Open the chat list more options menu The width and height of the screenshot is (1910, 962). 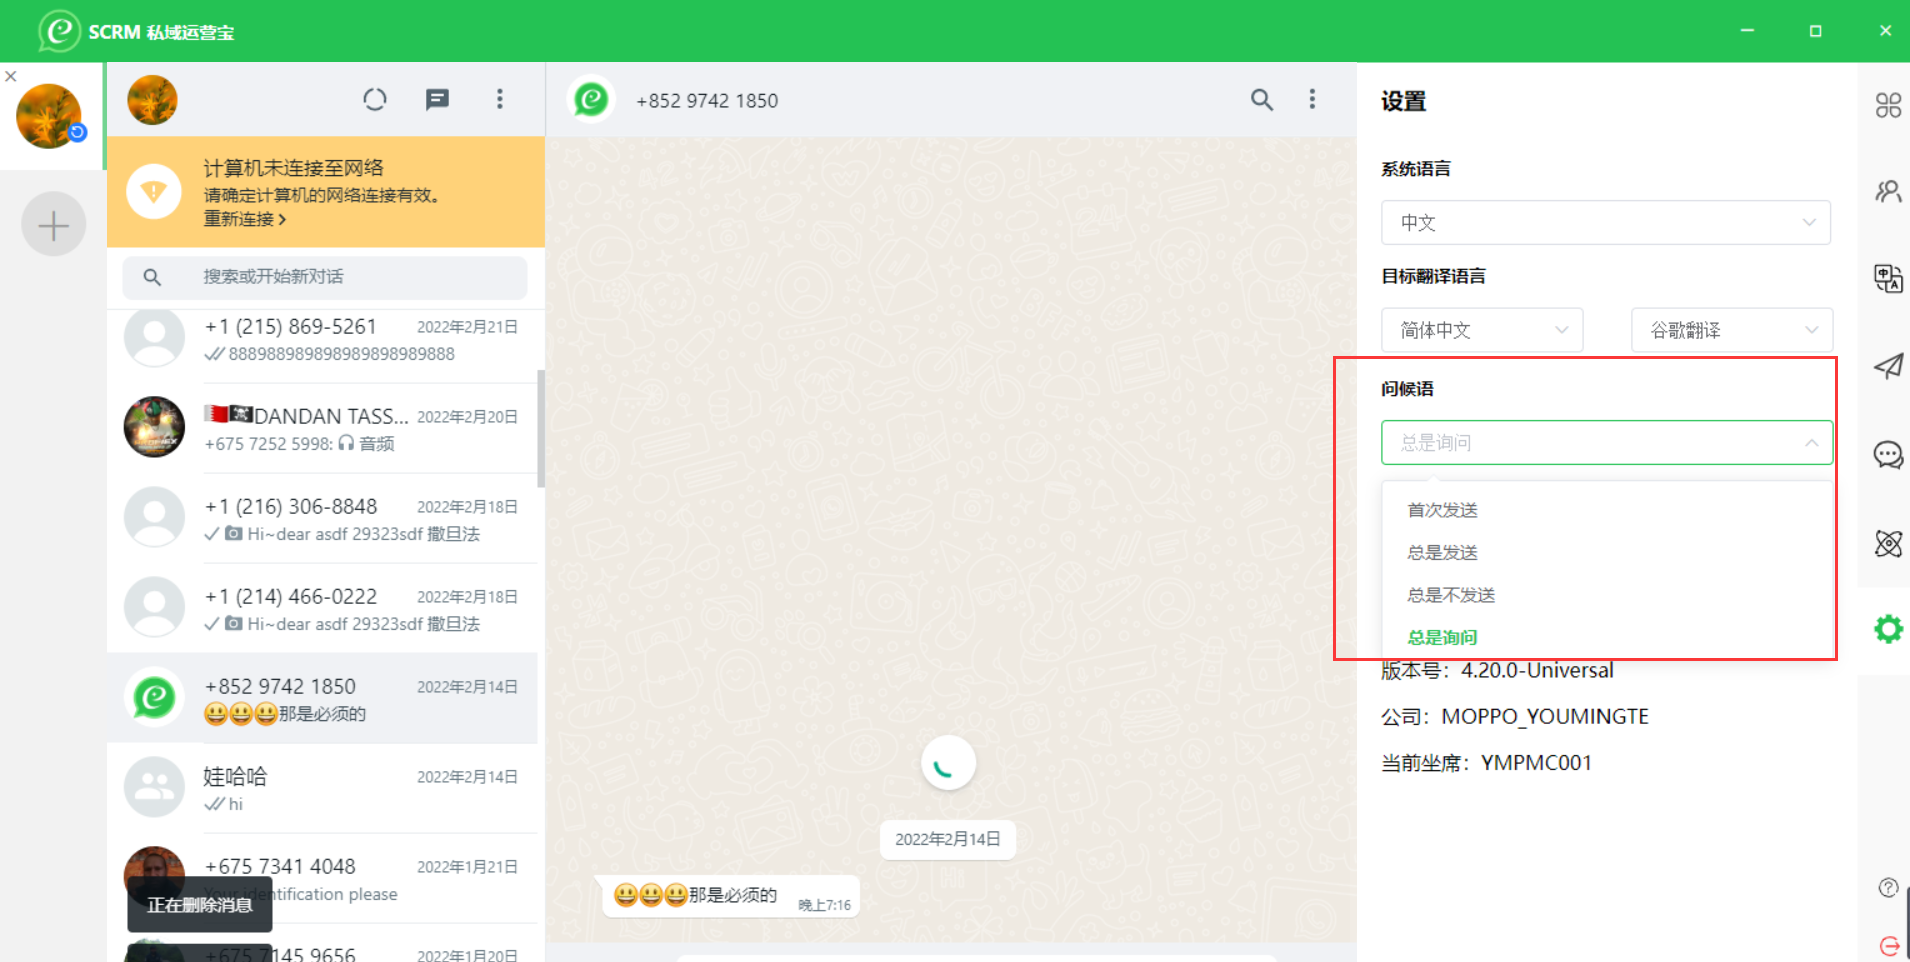coord(500,99)
